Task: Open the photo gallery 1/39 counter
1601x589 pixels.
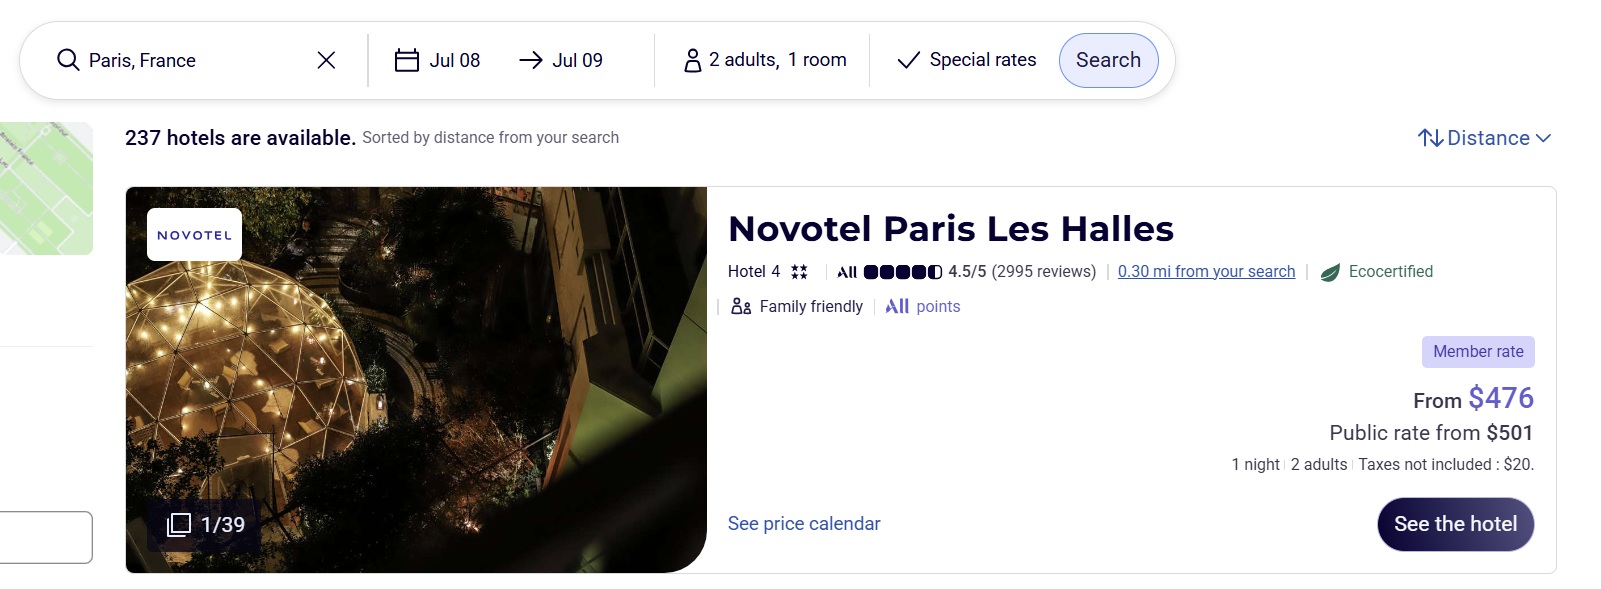Action: click(206, 525)
